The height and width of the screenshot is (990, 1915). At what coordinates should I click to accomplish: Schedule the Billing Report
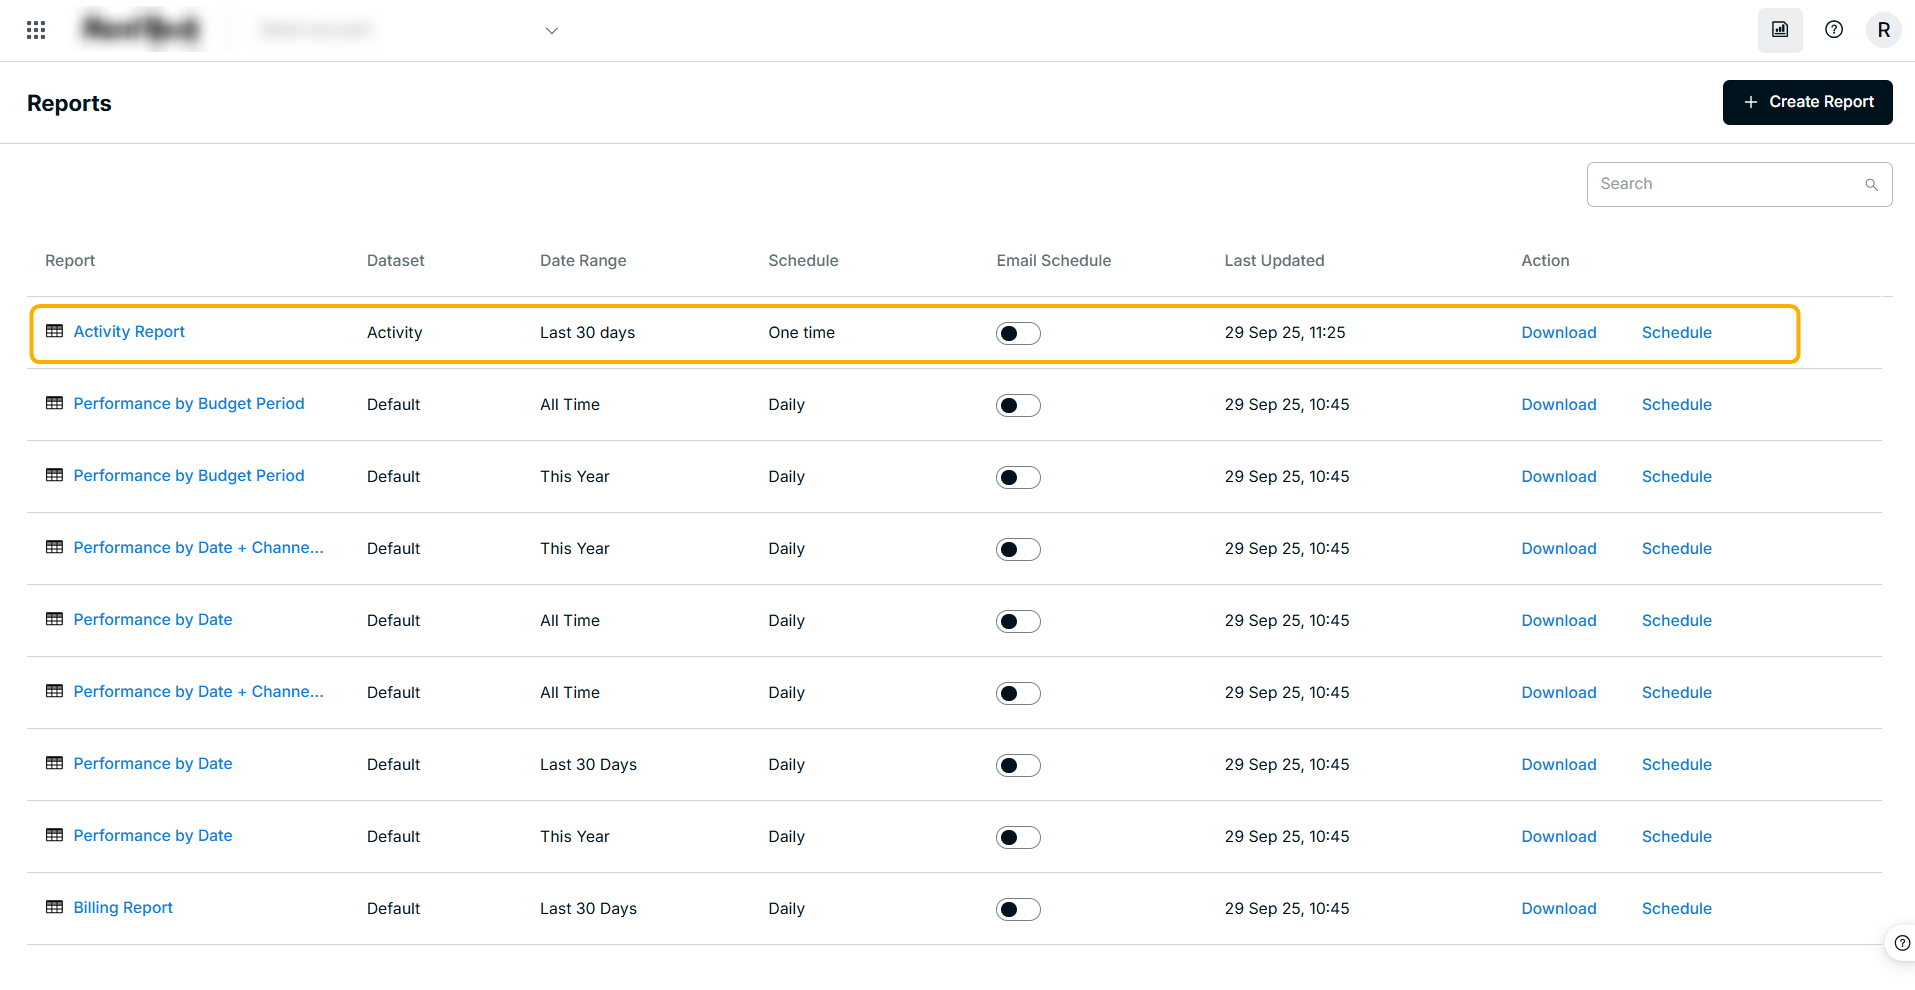point(1676,909)
